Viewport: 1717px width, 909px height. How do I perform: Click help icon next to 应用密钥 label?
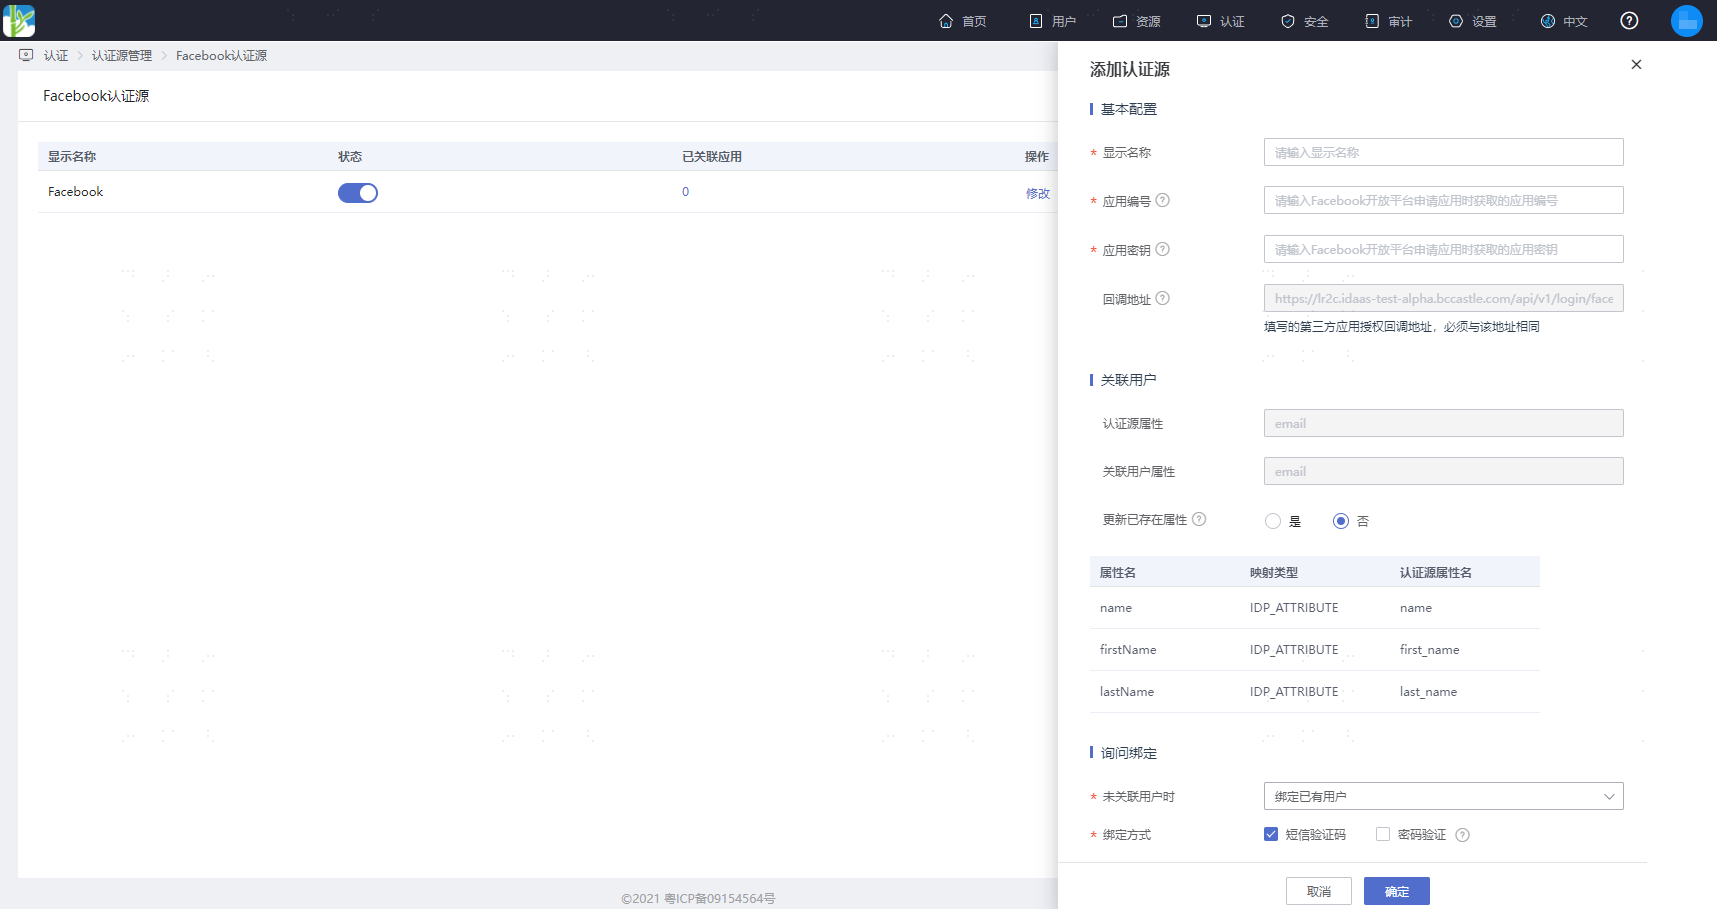coord(1162,249)
